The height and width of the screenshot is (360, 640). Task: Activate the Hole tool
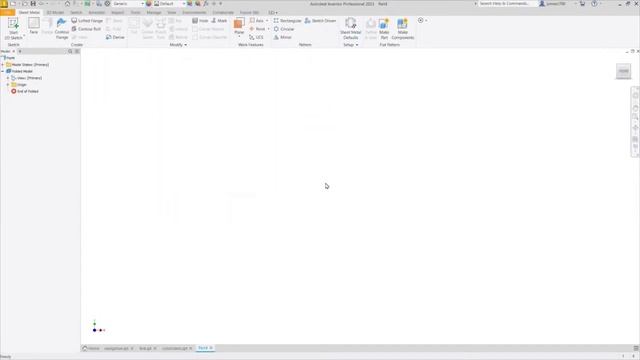pos(200,20)
